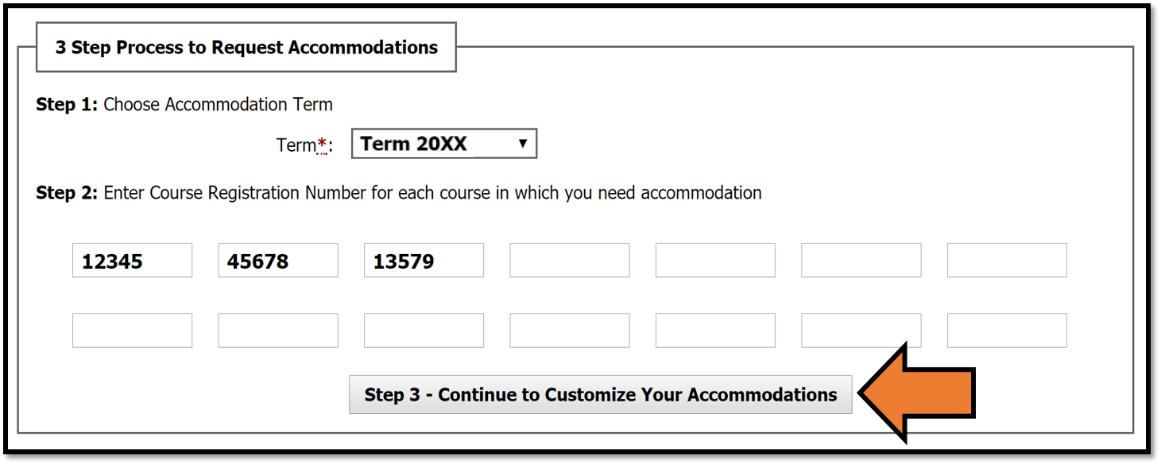Click the fourth course field in bottom row
The height and width of the screenshot is (465, 1161).
(570, 331)
